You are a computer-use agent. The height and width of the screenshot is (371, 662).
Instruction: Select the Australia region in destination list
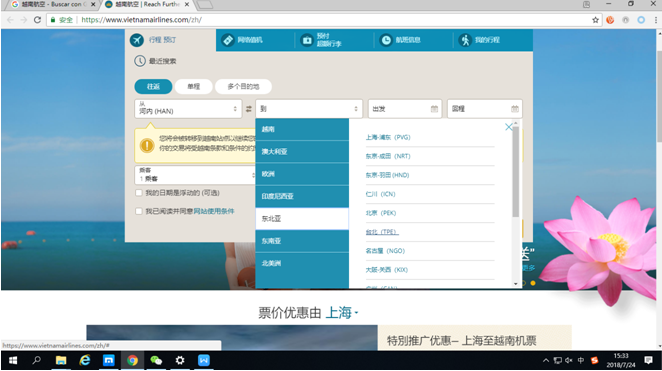tap(302, 152)
